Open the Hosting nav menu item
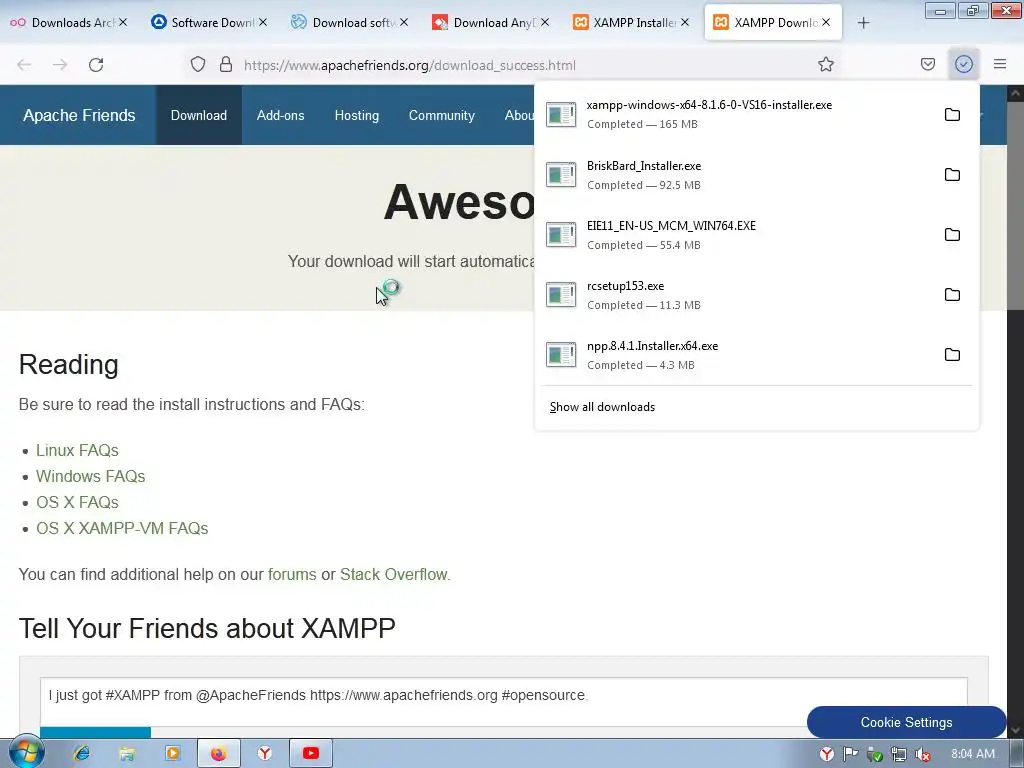 (357, 115)
